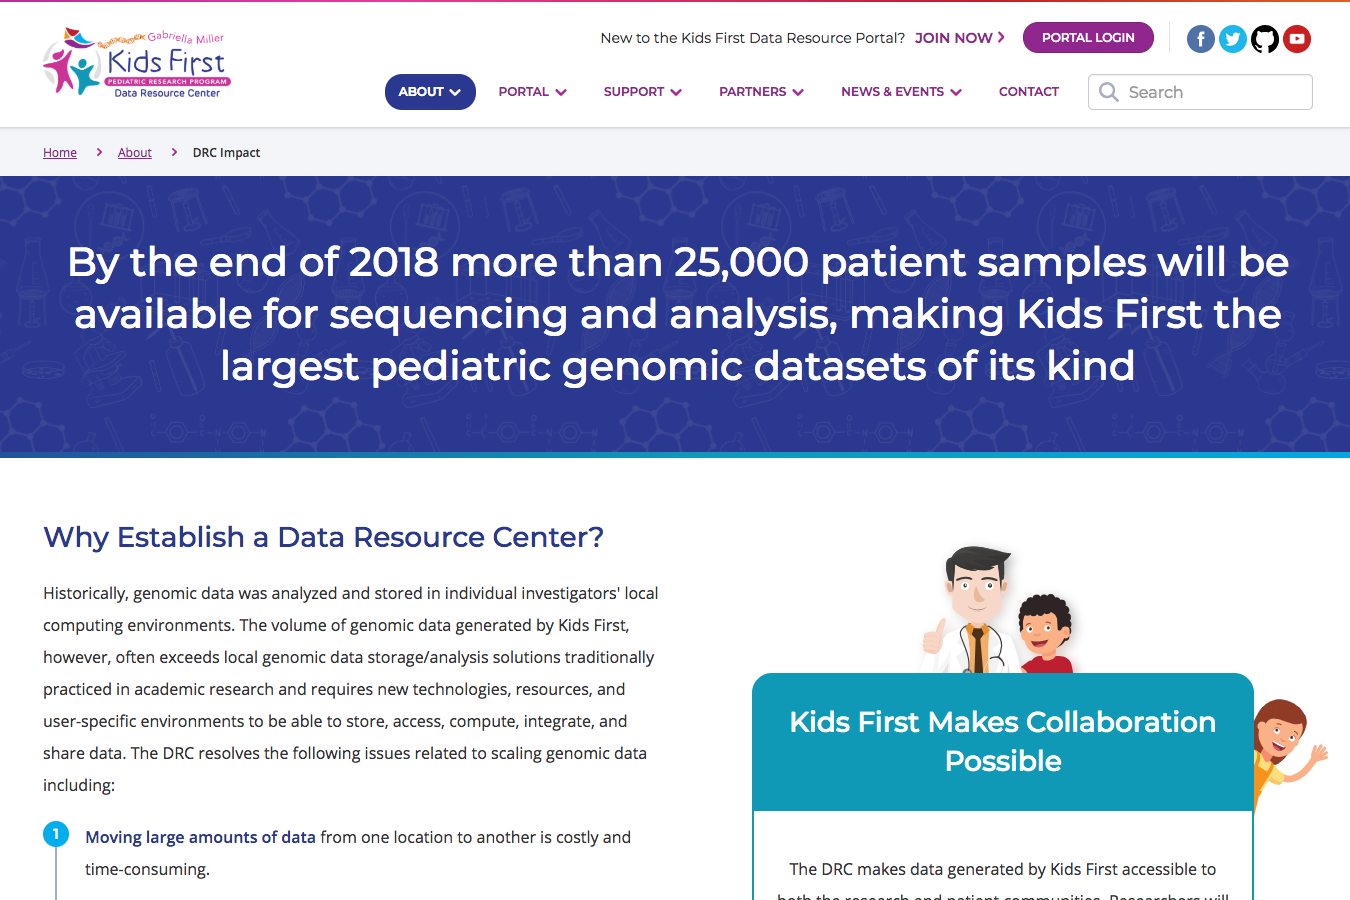Open the Partners menu
Image resolution: width=1350 pixels, height=900 pixels.
[x=761, y=92]
